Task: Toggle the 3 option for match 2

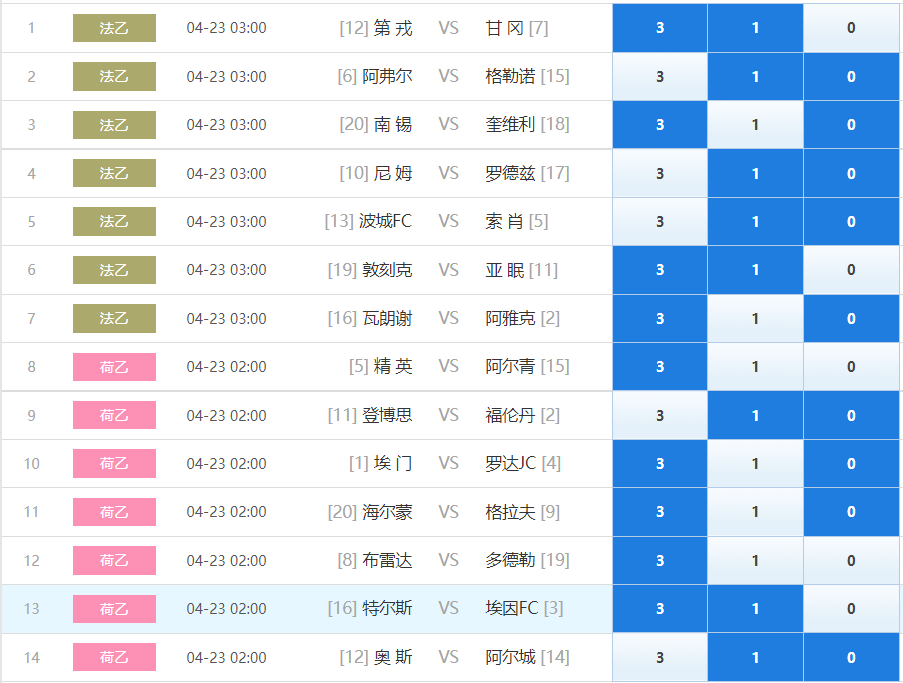Action: point(660,77)
